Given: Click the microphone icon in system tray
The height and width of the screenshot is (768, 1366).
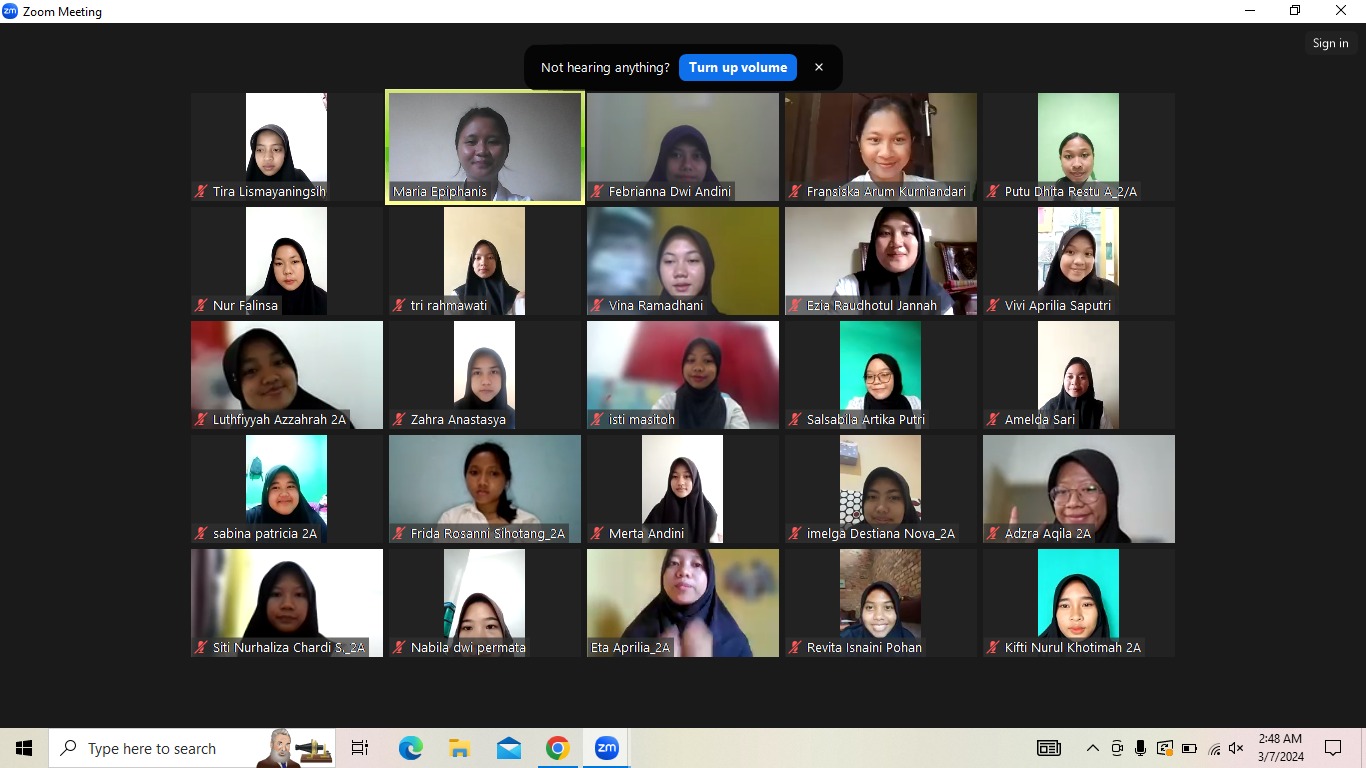Looking at the screenshot, I should coord(1140,748).
